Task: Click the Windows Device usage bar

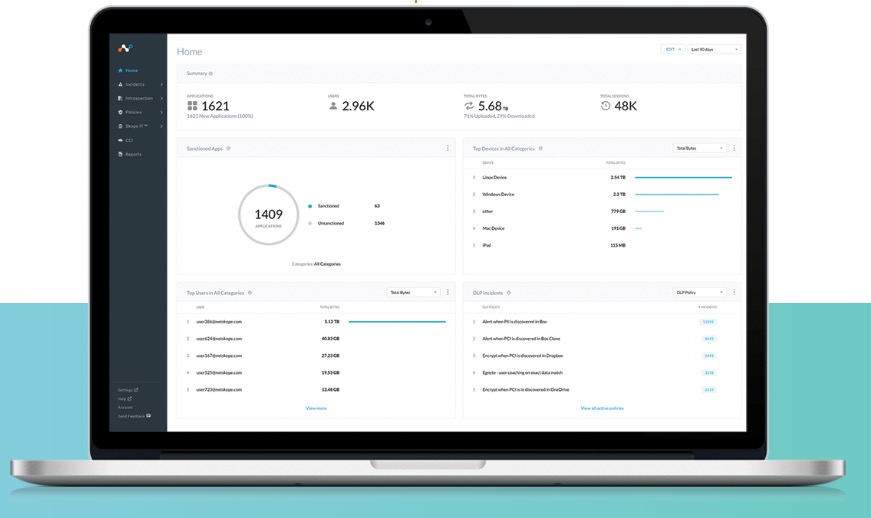Action: [677, 194]
